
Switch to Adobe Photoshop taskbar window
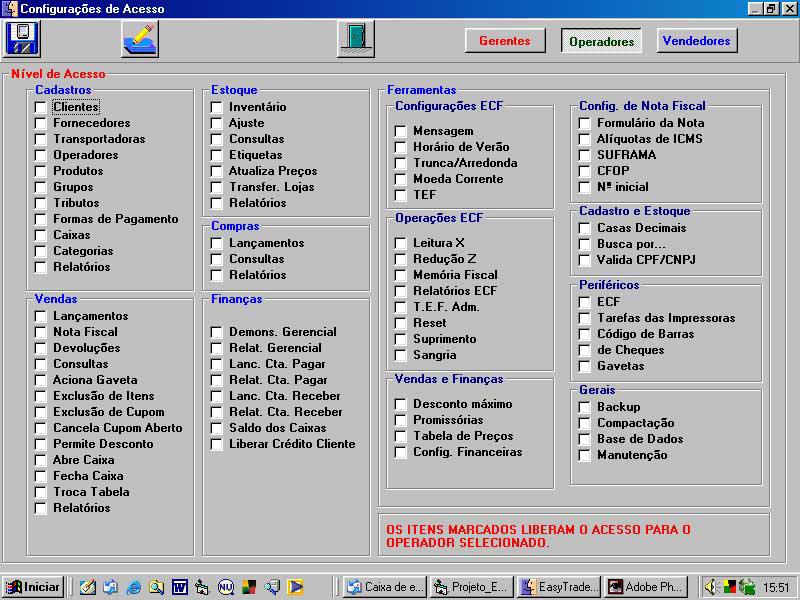click(x=645, y=587)
